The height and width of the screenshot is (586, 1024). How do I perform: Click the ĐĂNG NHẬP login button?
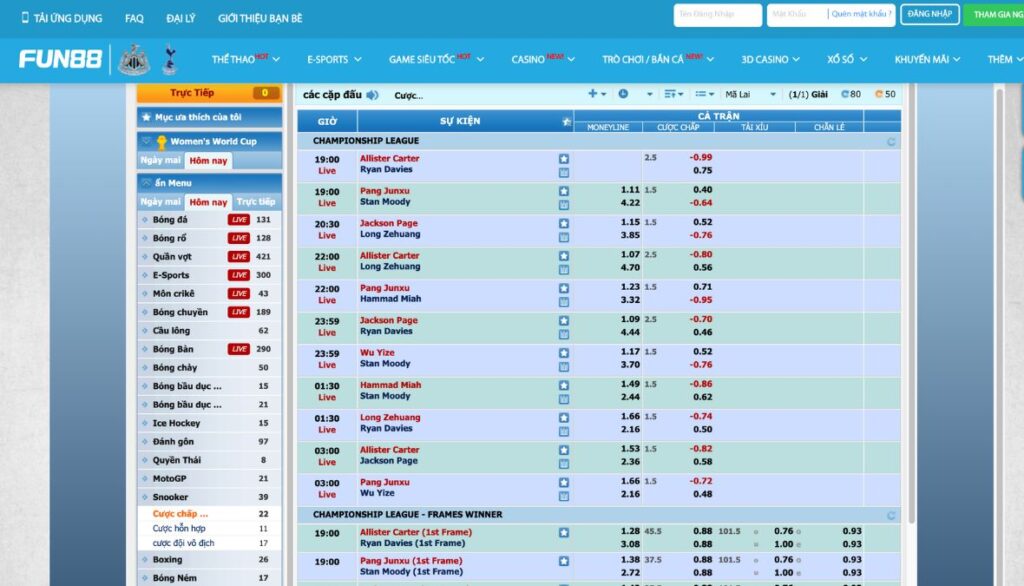click(929, 14)
